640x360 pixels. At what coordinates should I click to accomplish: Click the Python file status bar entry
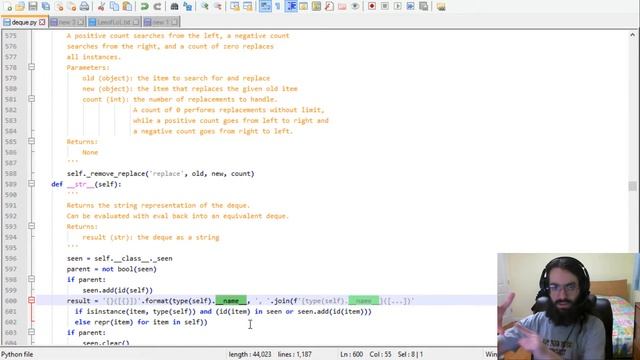coord(17,354)
